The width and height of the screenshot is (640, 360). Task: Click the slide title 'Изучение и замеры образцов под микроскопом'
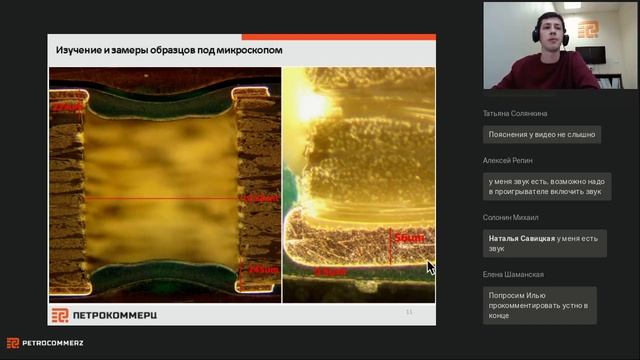tap(169, 50)
